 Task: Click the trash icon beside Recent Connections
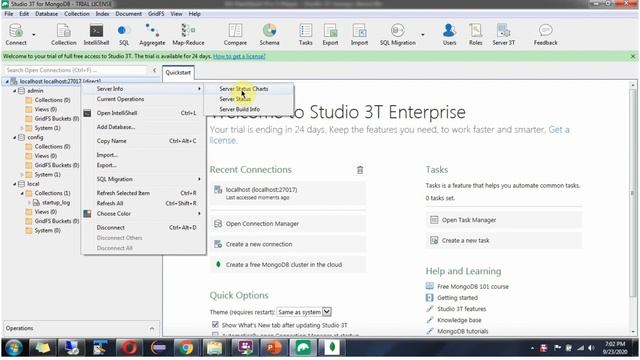[360, 170]
